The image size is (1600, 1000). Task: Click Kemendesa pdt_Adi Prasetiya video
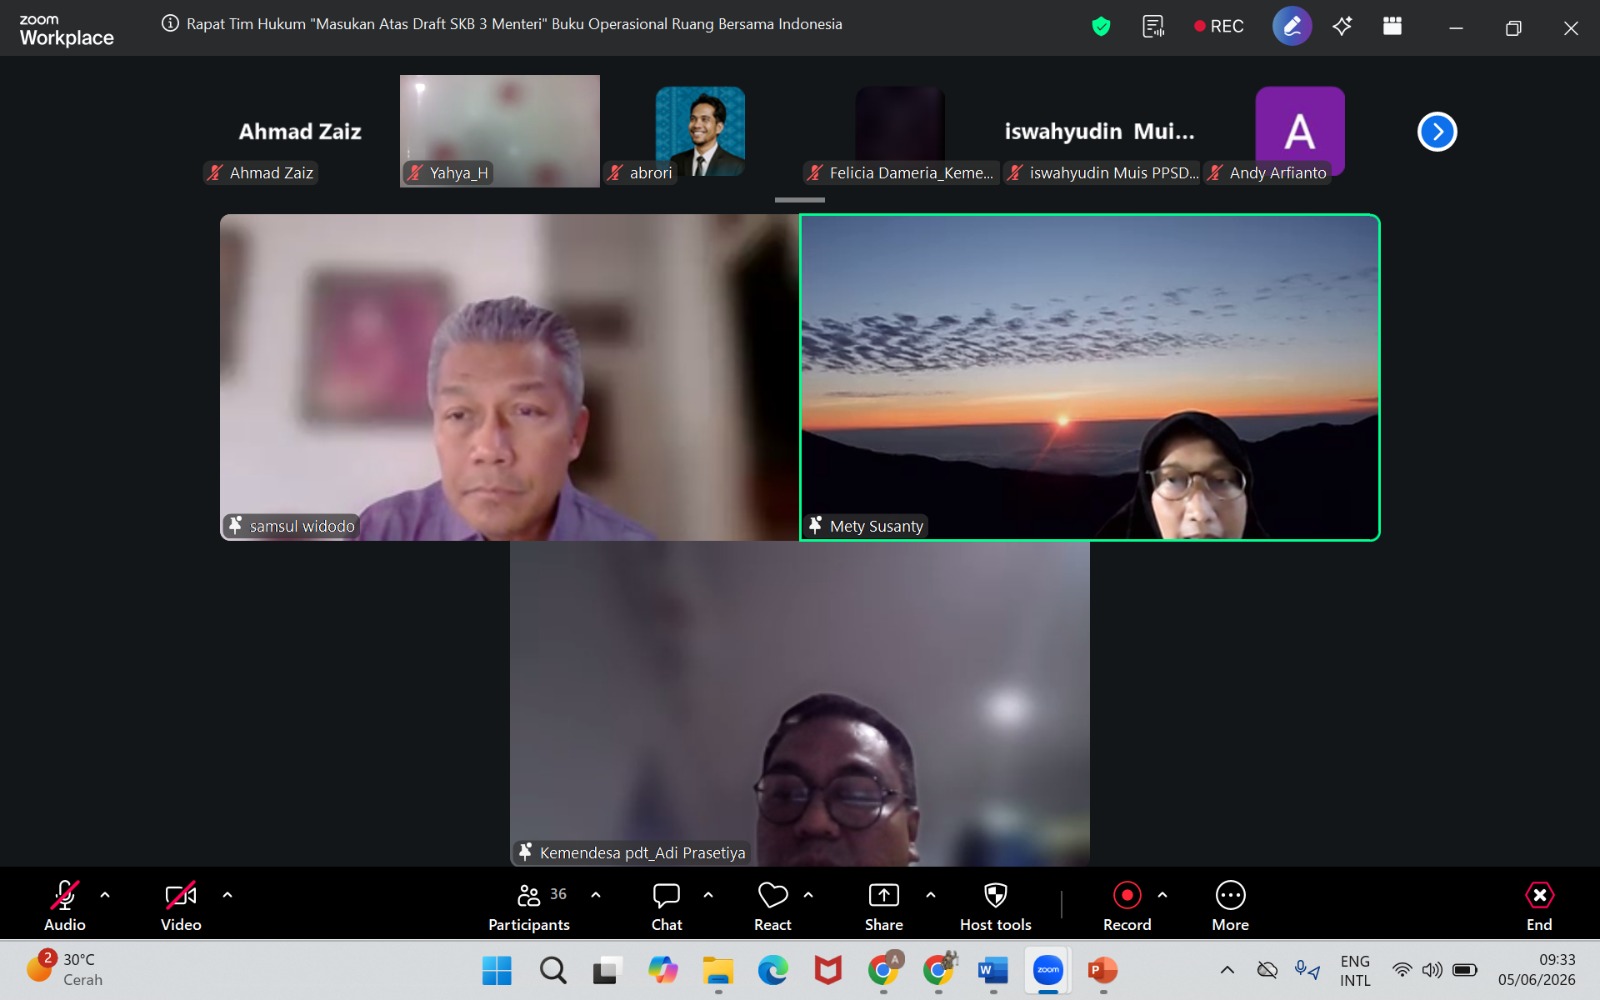(x=800, y=704)
